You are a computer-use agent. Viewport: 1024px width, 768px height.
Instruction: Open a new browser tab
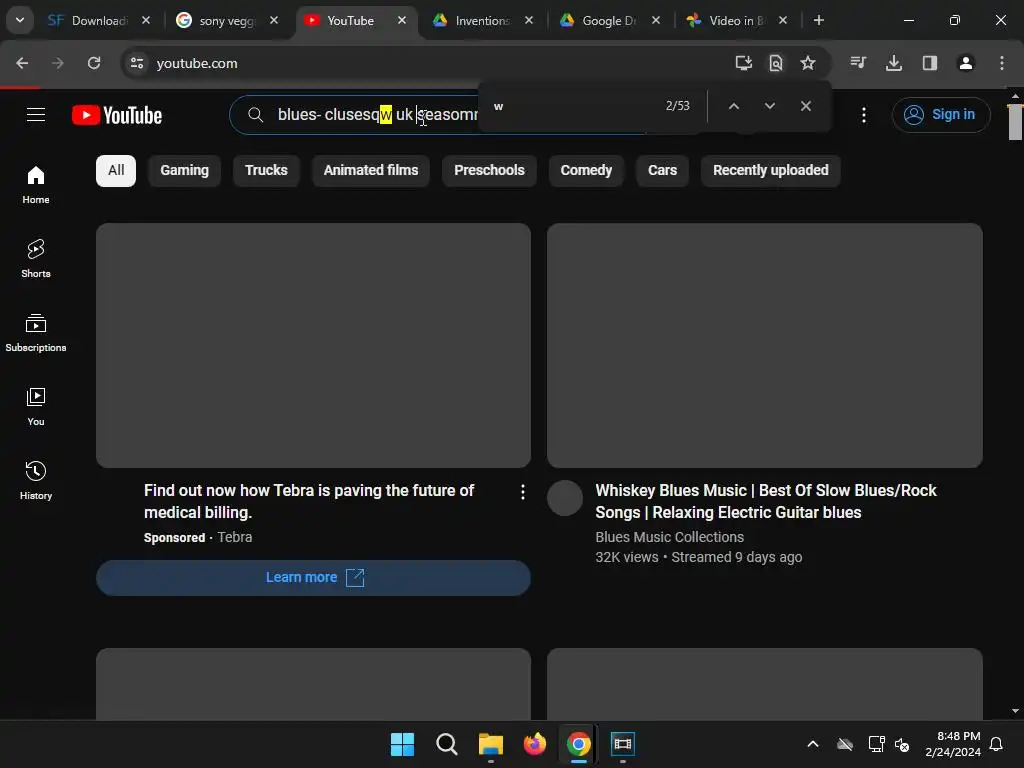pos(818,20)
